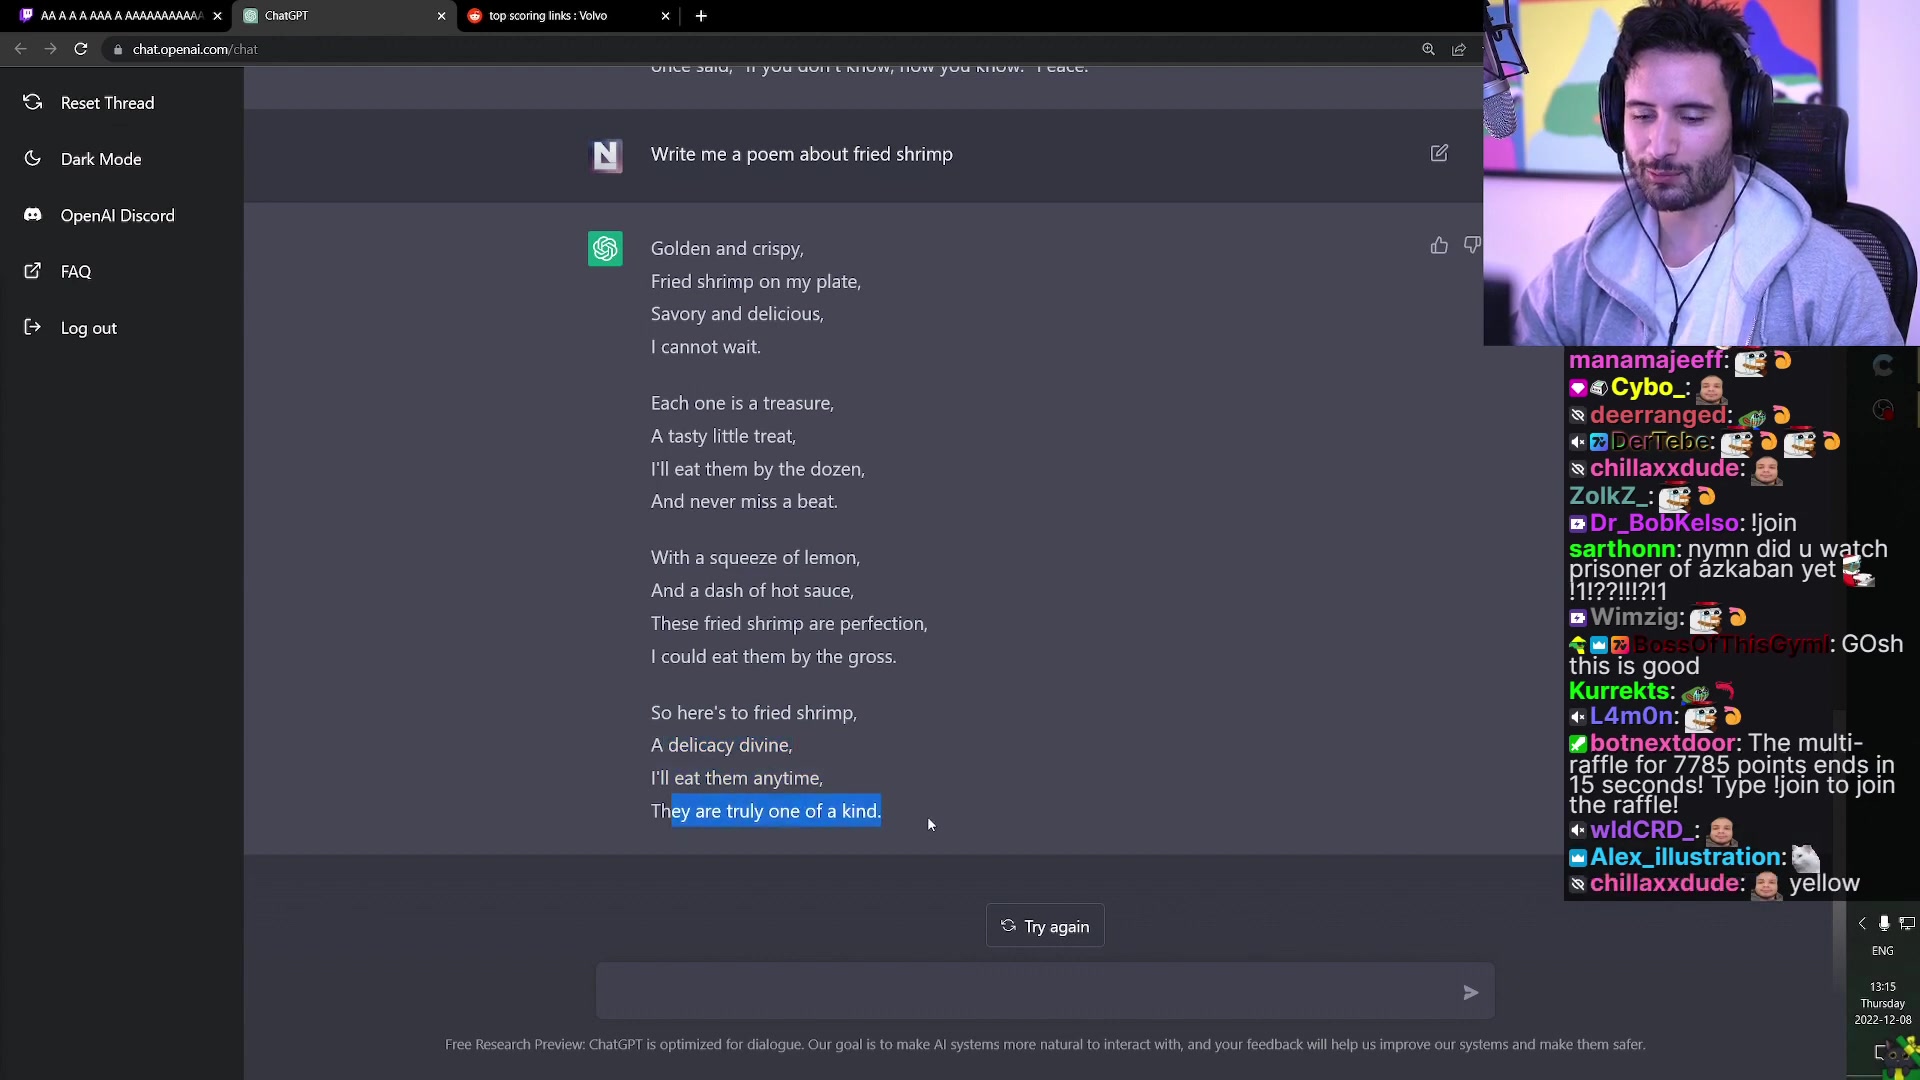This screenshot has width=1920, height=1080.
Task: Go forward with the browser forward arrow
Action: 50,49
